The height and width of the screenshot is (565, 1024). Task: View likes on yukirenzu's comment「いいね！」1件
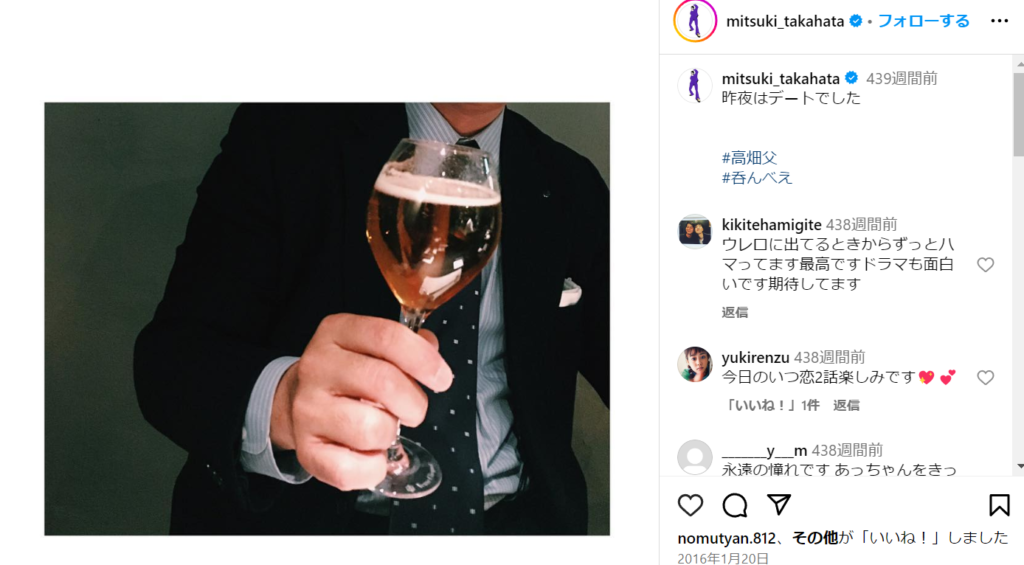[771, 405]
